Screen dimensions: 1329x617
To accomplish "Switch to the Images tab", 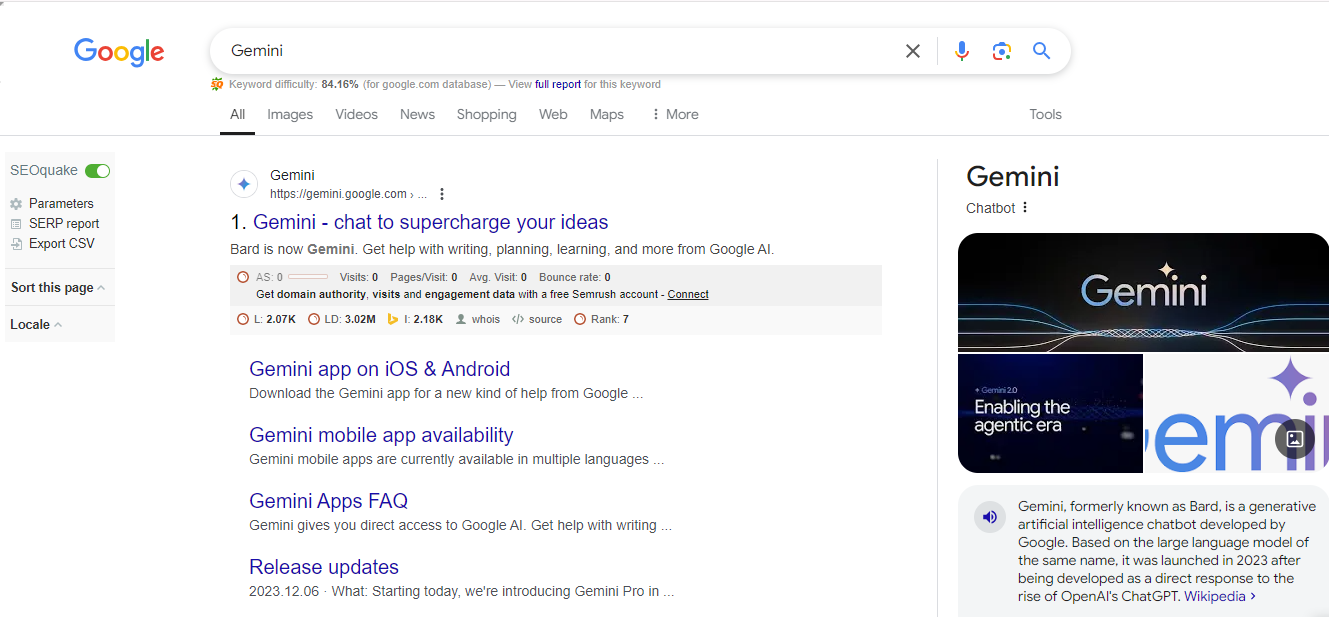I will pyautogui.click(x=290, y=114).
